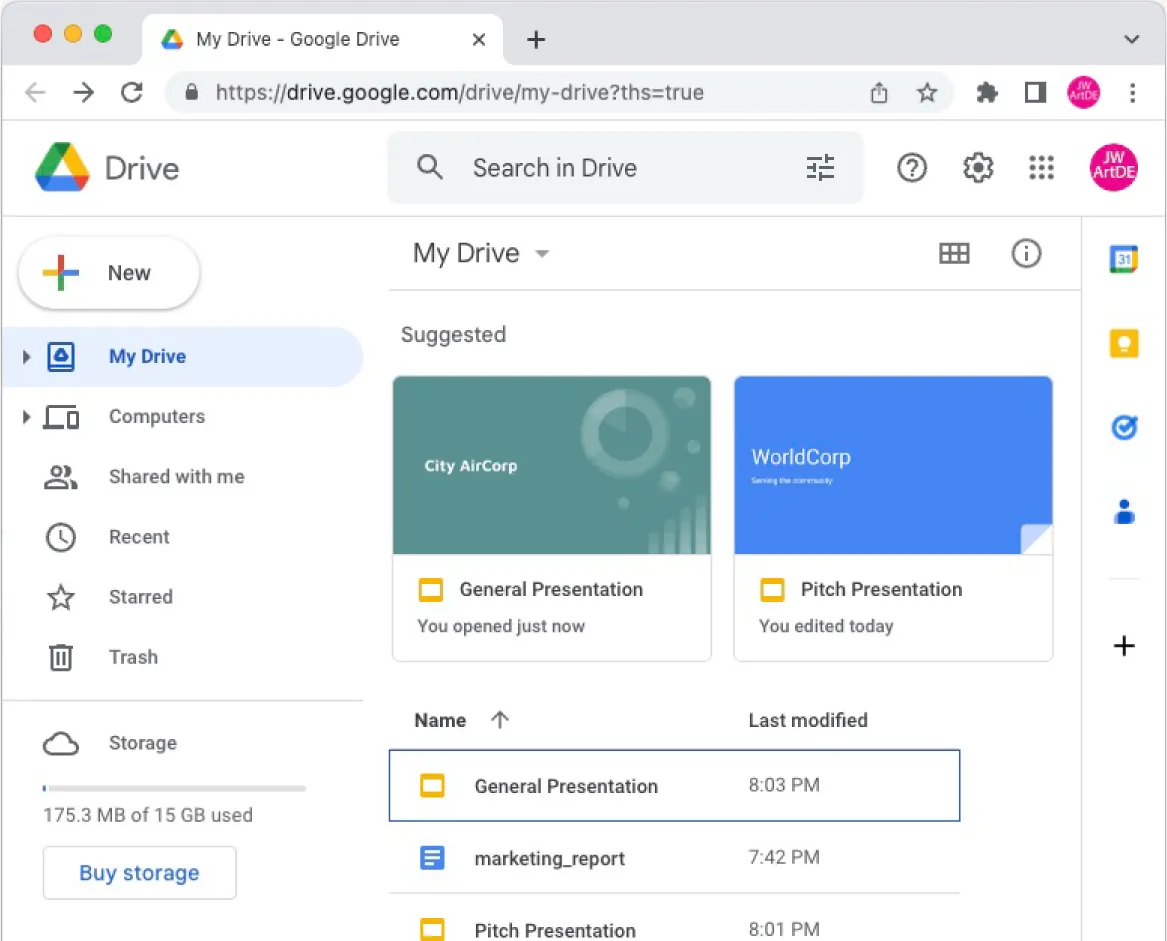The width and height of the screenshot is (1167, 941).
Task: Create a file with New button
Action: 108,272
